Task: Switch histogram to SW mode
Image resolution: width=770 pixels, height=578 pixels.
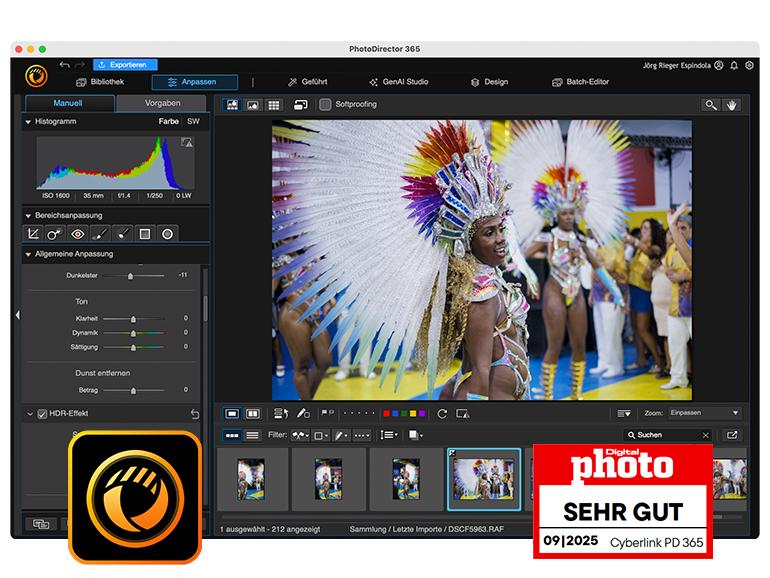Action: click(193, 121)
